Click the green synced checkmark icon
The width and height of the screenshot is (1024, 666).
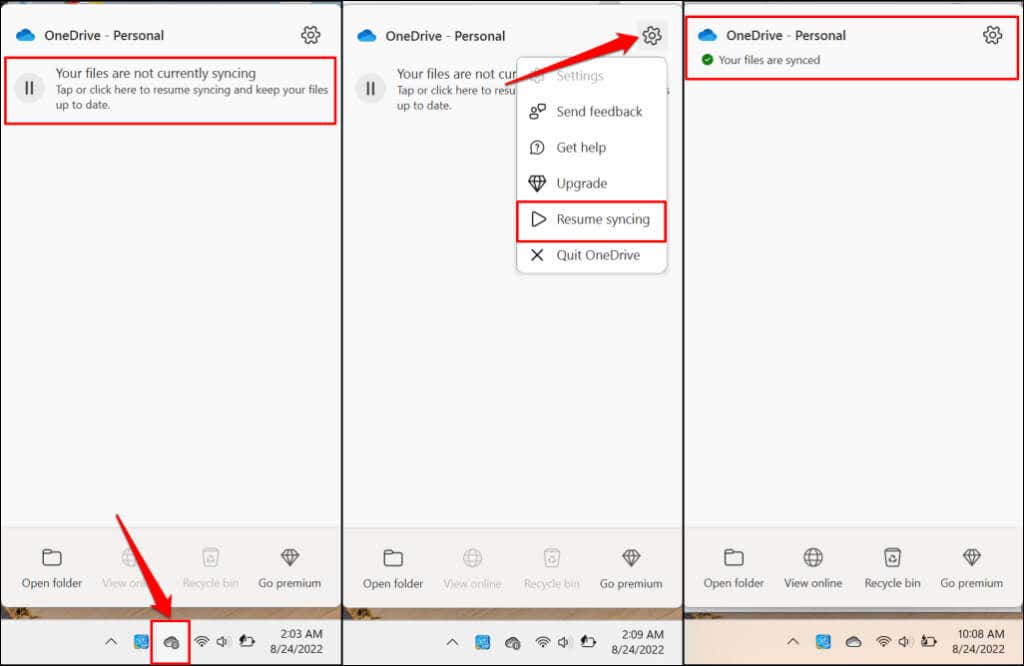tap(707, 59)
